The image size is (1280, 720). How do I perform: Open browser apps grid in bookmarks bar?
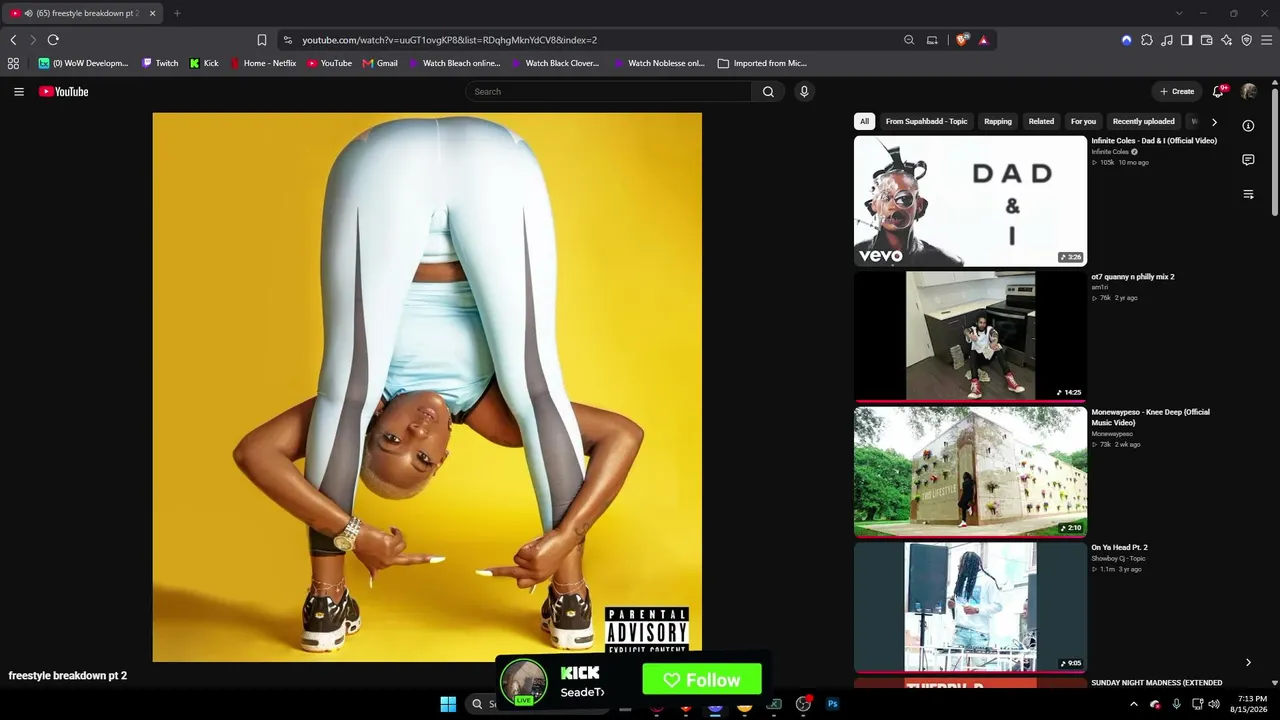(13, 63)
